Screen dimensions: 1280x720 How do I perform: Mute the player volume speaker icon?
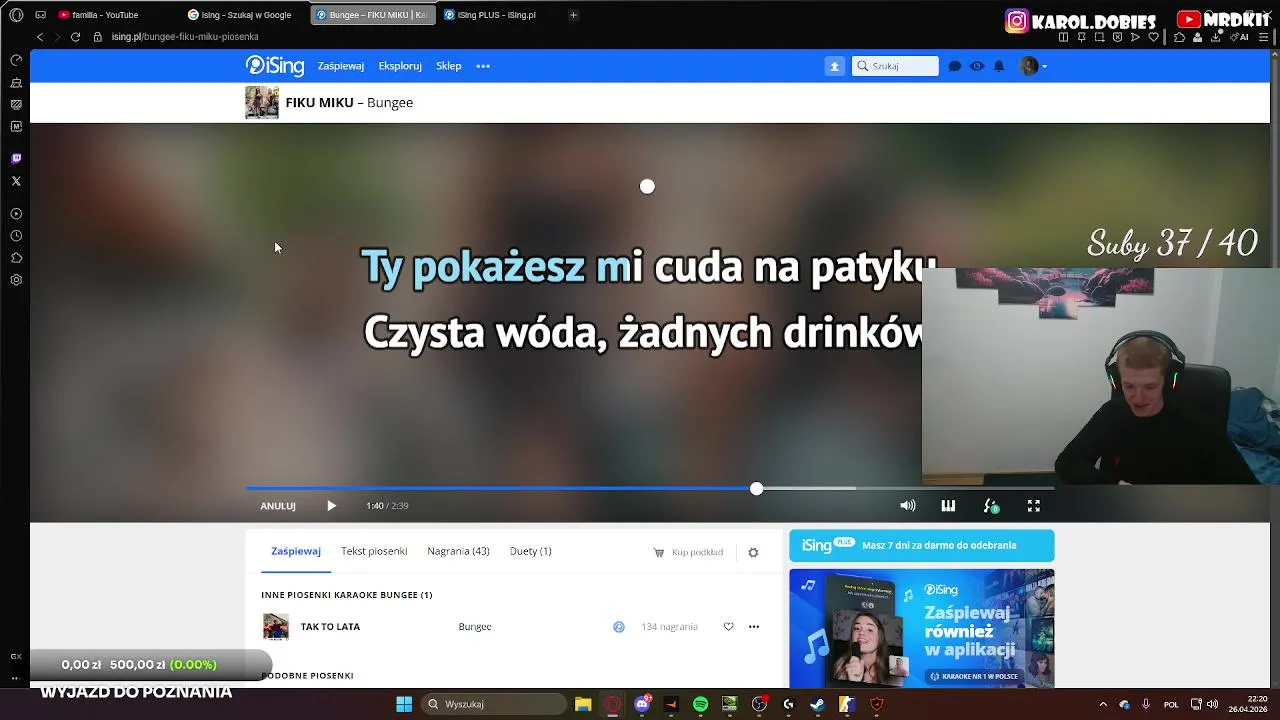click(x=908, y=506)
